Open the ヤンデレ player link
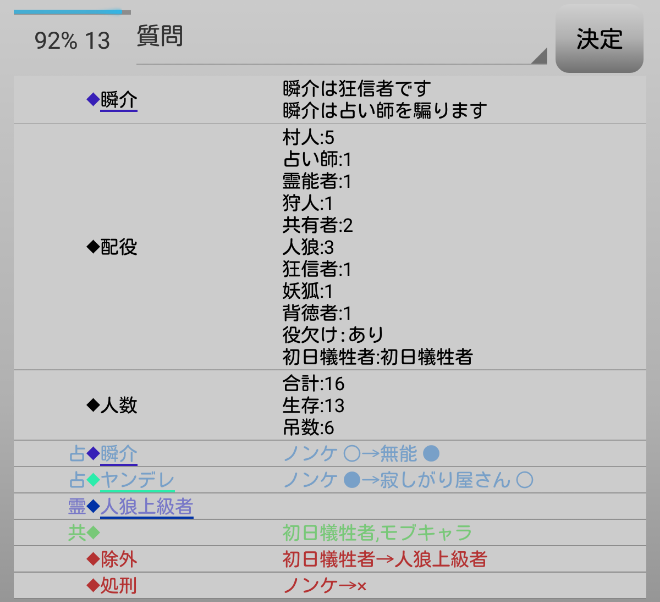The height and width of the screenshot is (602, 660). 137,480
